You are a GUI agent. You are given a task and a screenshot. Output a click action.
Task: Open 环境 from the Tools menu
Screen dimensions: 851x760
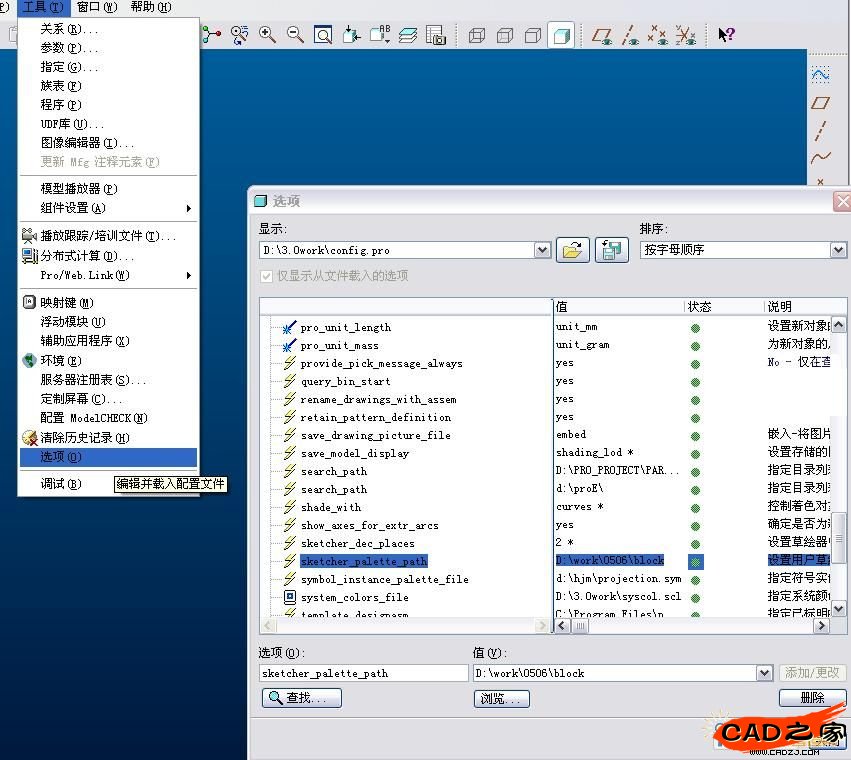61,360
